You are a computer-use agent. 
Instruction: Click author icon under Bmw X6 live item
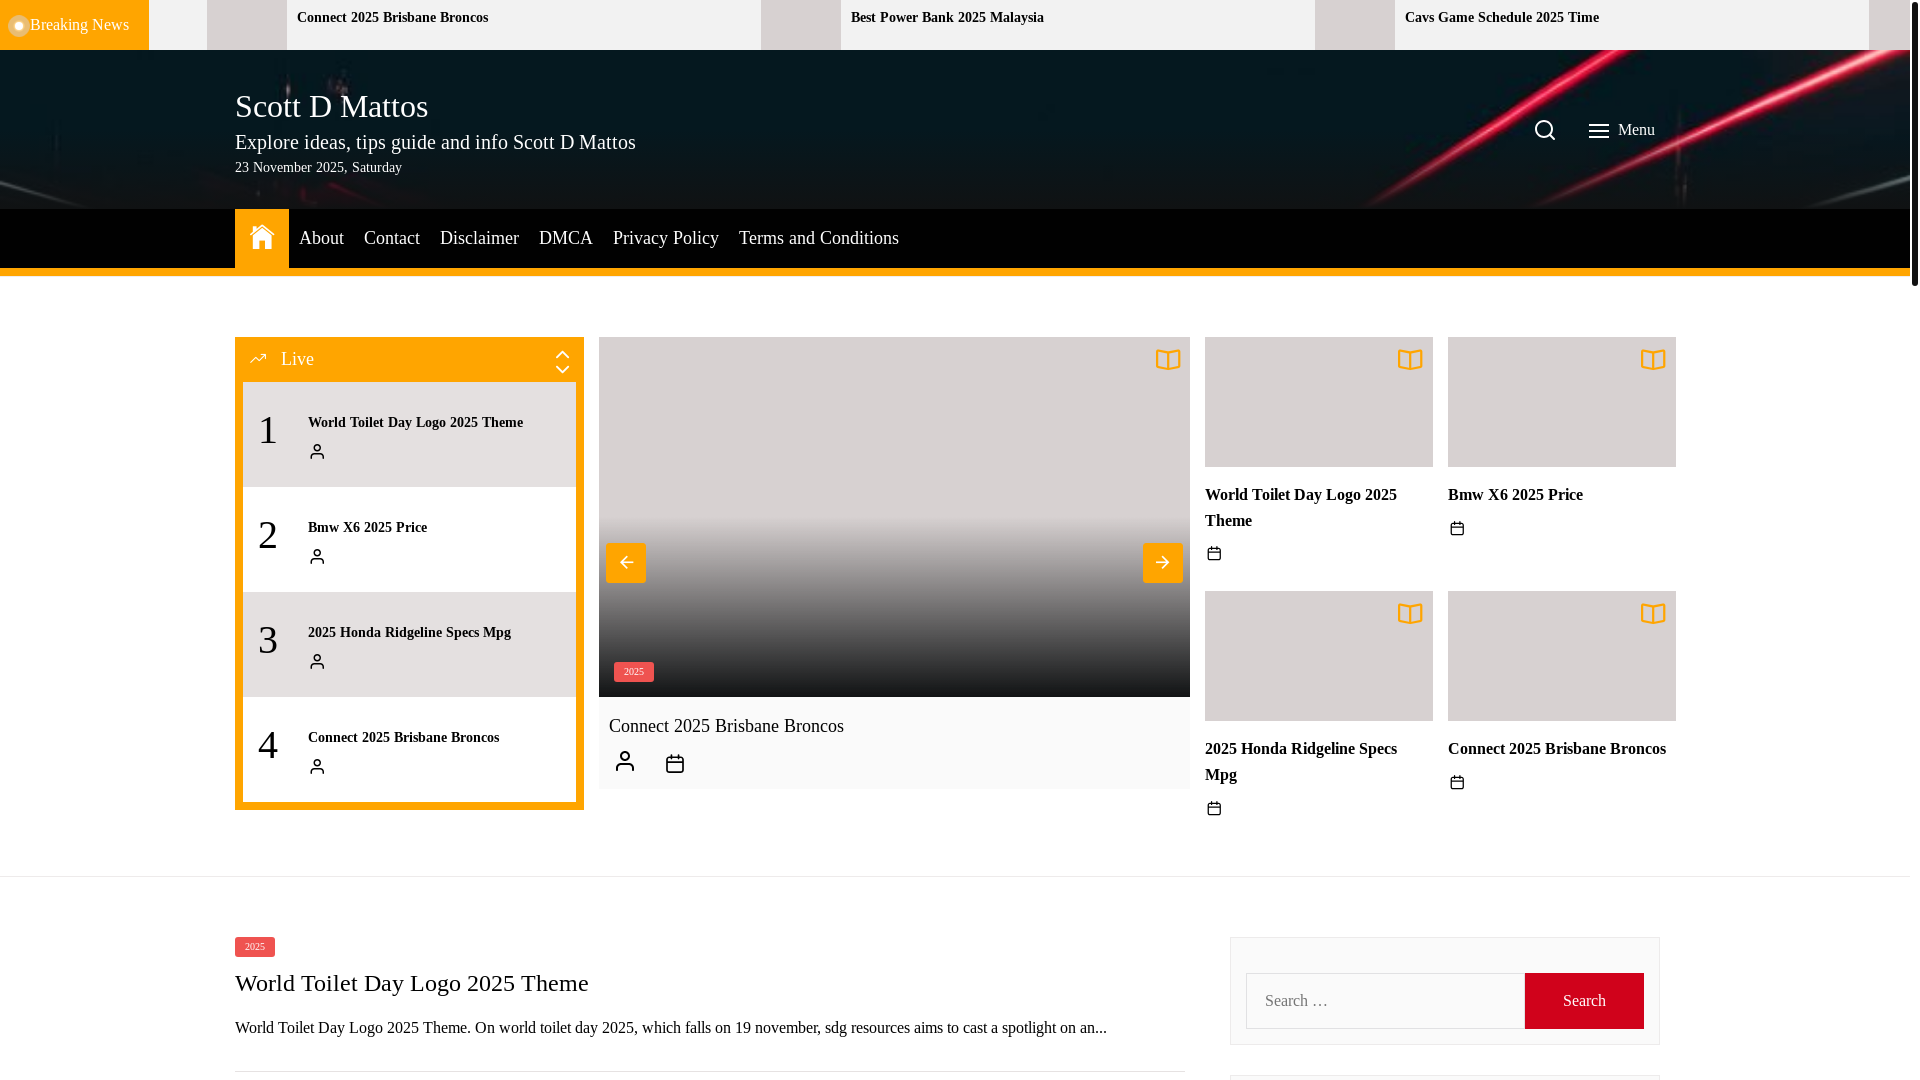(x=317, y=557)
